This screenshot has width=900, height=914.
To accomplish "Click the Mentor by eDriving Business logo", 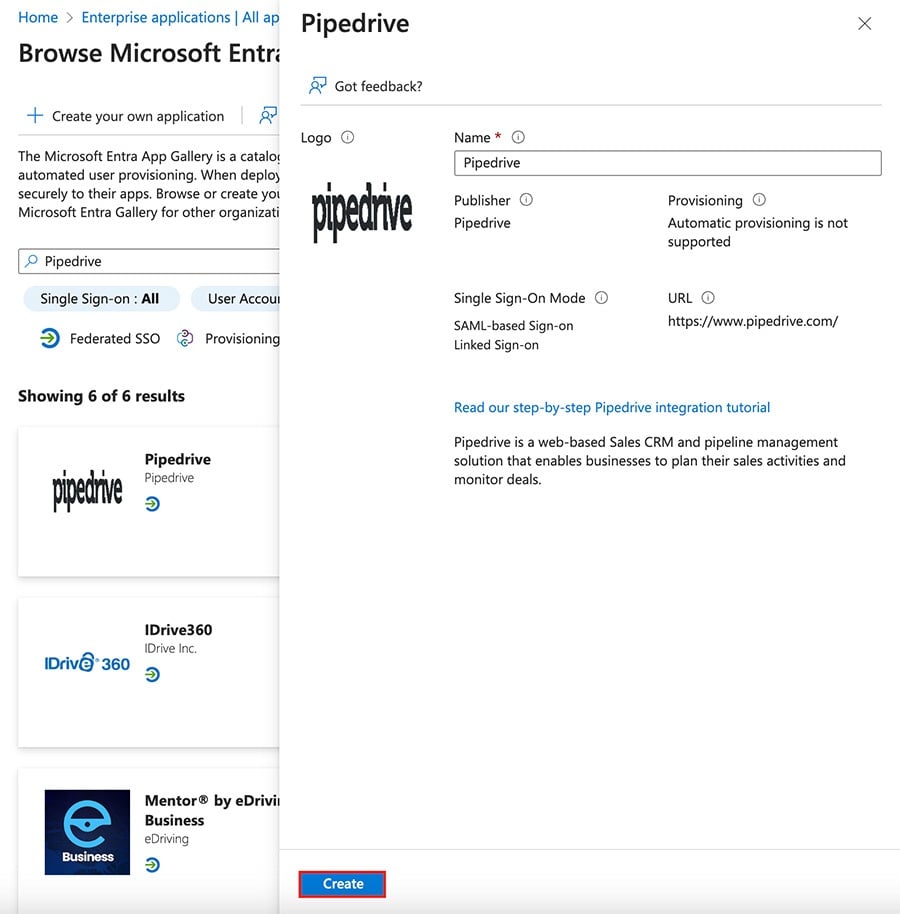I will pos(86,831).
